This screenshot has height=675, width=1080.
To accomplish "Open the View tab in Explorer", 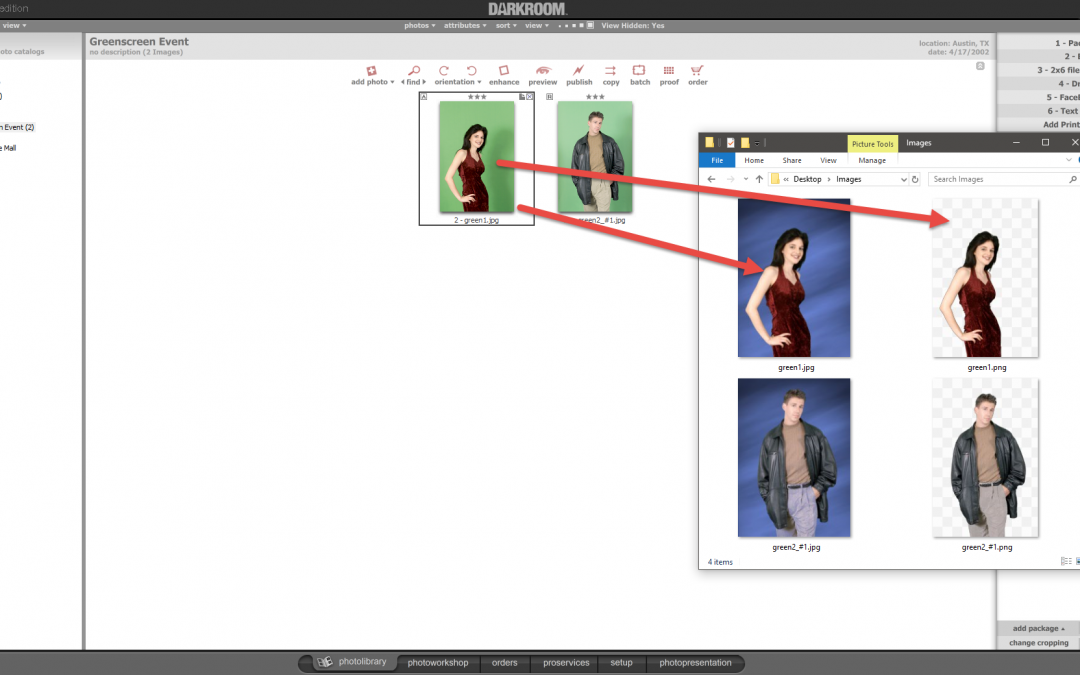I will point(828,160).
